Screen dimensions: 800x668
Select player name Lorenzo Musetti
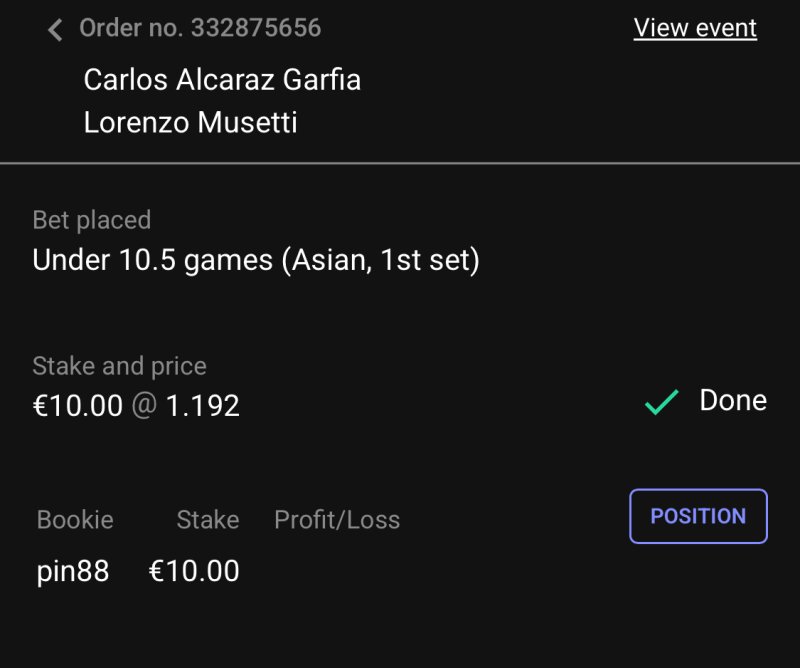[x=190, y=123]
